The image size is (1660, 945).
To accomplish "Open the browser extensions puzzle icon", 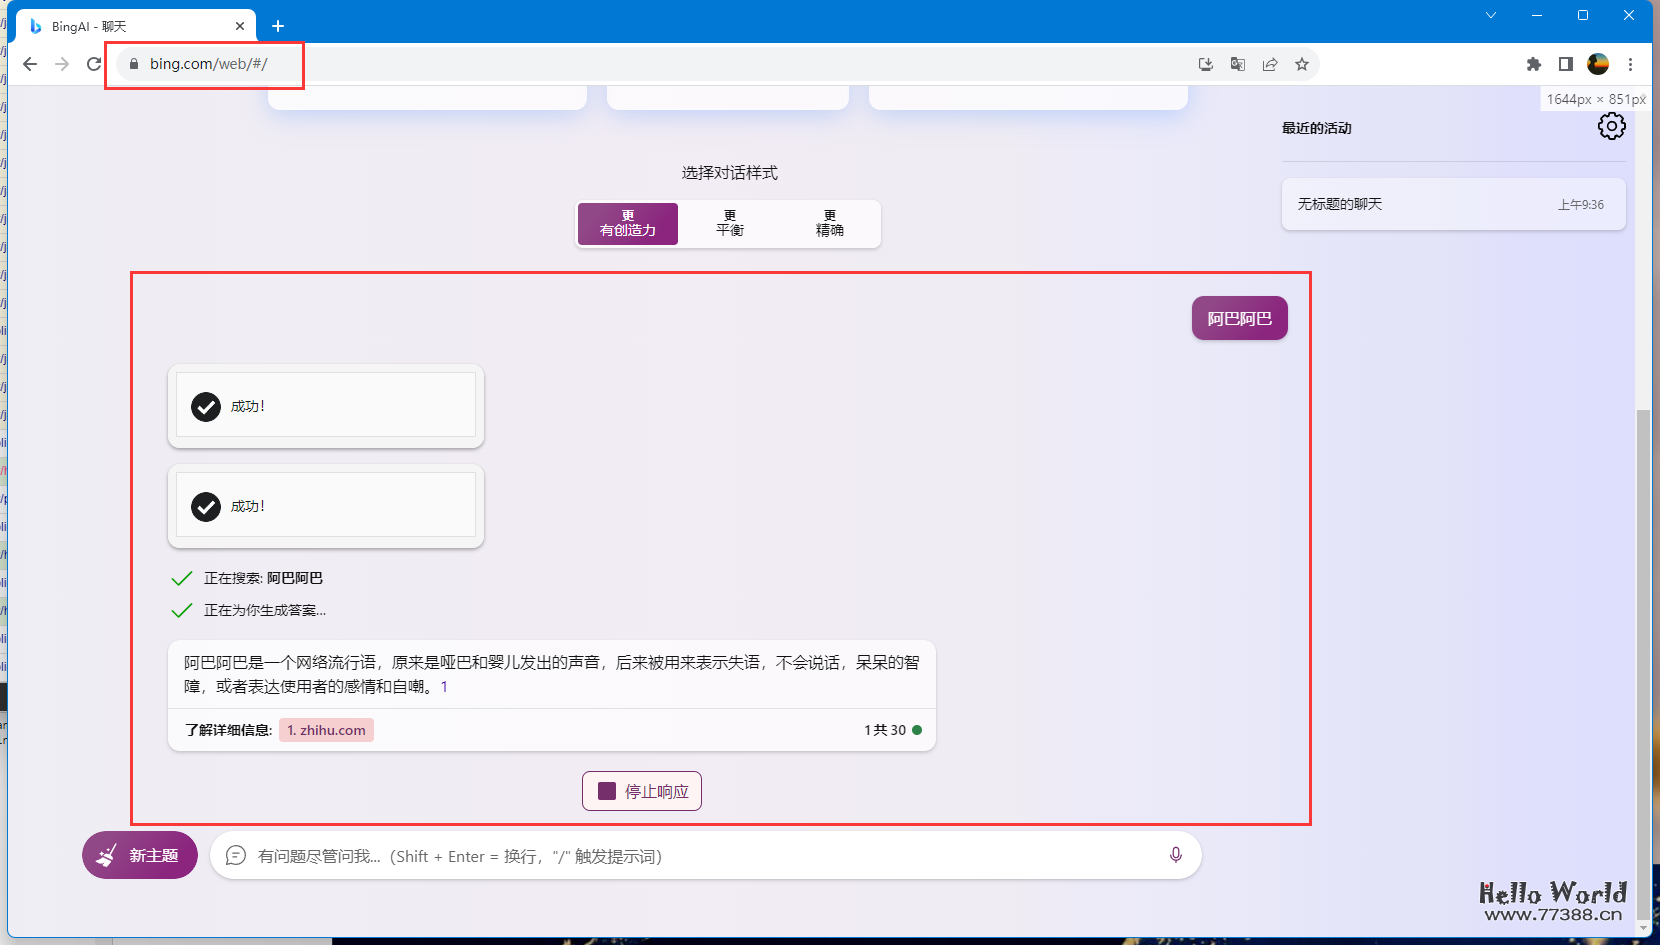I will tap(1534, 63).
